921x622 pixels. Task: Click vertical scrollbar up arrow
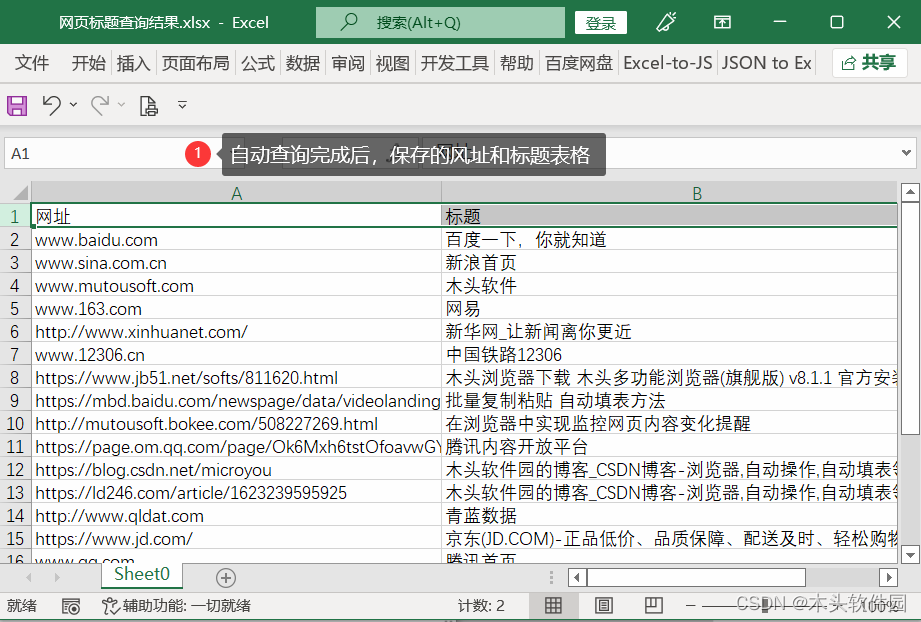point(910,191)
